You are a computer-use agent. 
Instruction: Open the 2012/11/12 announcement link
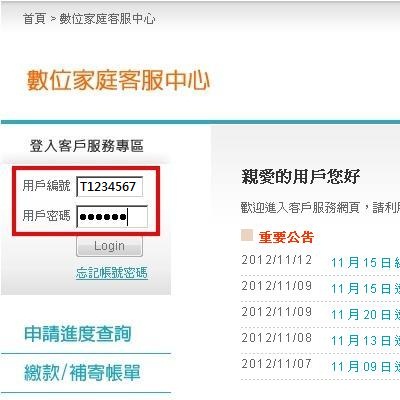(365, 263)
